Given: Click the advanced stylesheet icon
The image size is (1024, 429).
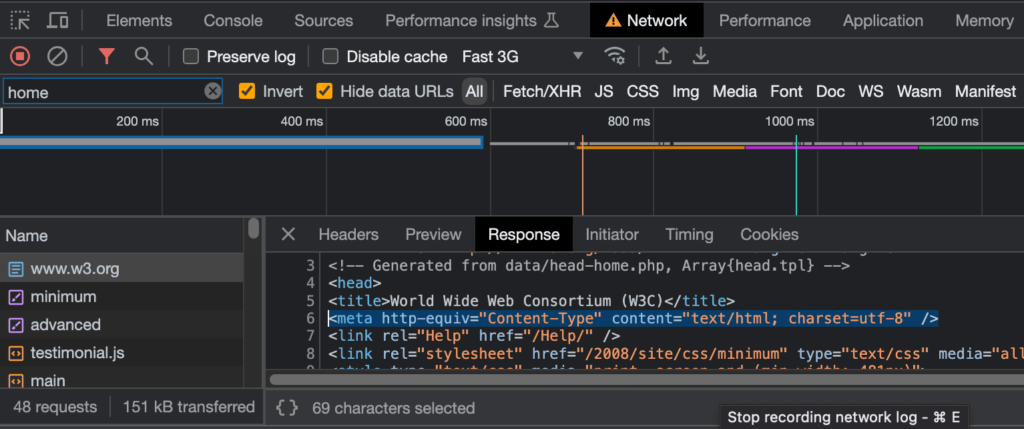Looking at the screenshot, I should pyautogui.click(x=16, y=325).
